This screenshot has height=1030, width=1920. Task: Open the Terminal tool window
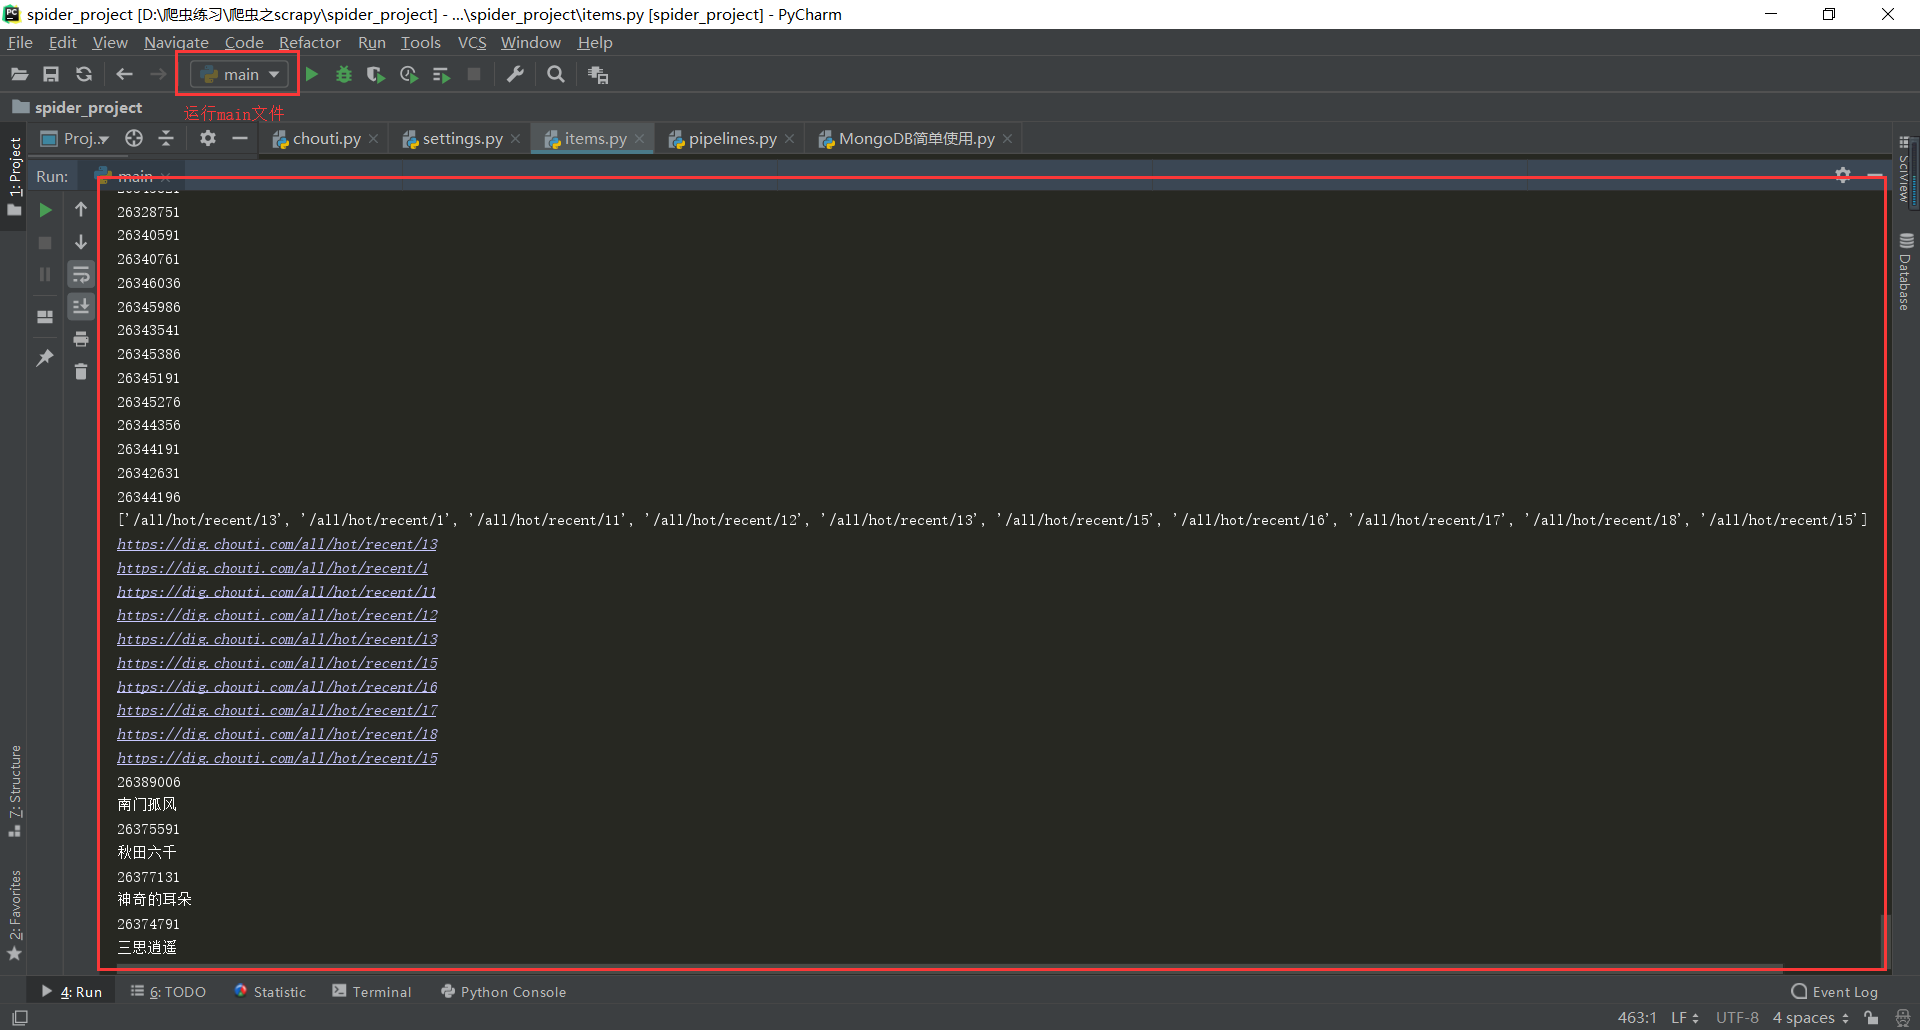click(372, 991)
